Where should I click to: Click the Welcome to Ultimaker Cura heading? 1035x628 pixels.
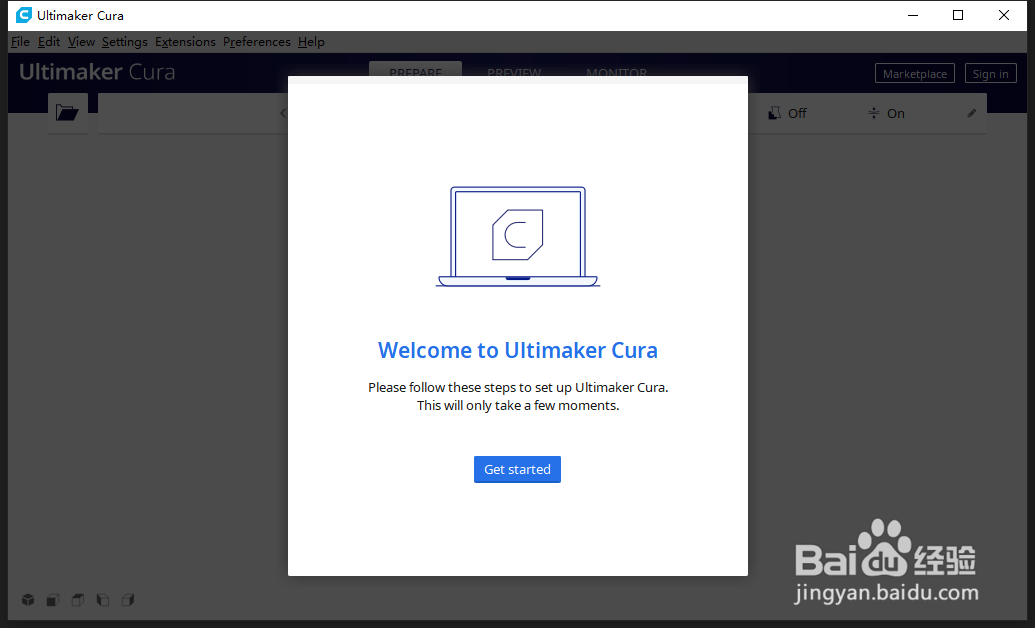click(518, 350)
